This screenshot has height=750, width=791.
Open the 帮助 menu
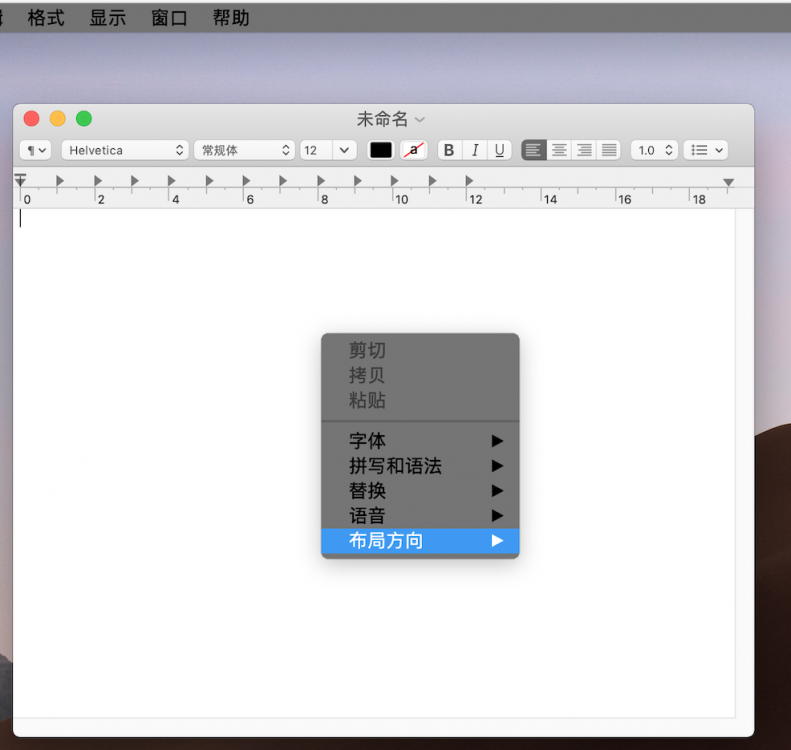231,18
